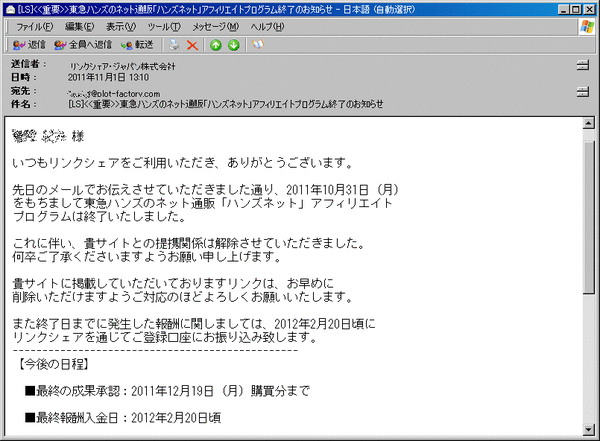
Task: Click the vertical scrollbar thumb
Action: click(x=589, y=217)
